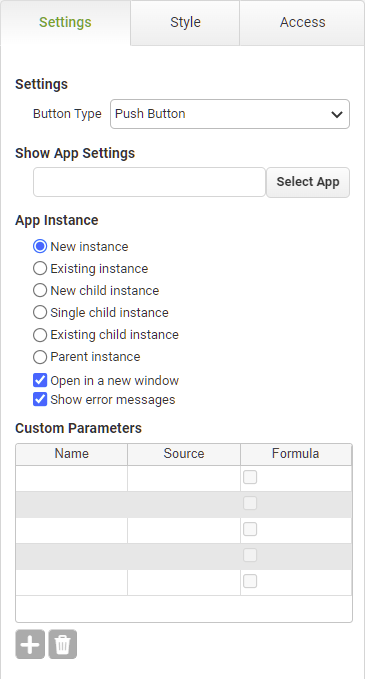Screen dimensions: 365x679
Task: Tick Formula checkbox in fourth parameter row
Action: click(x=250, y=555)
